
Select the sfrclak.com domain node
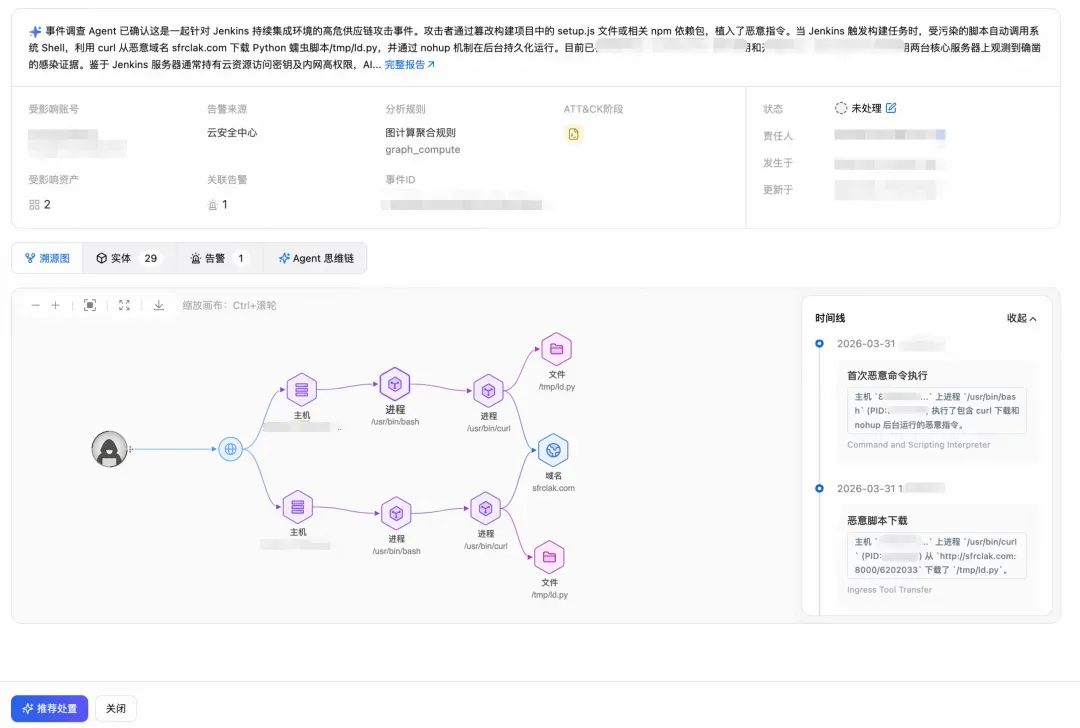[553, 450]
